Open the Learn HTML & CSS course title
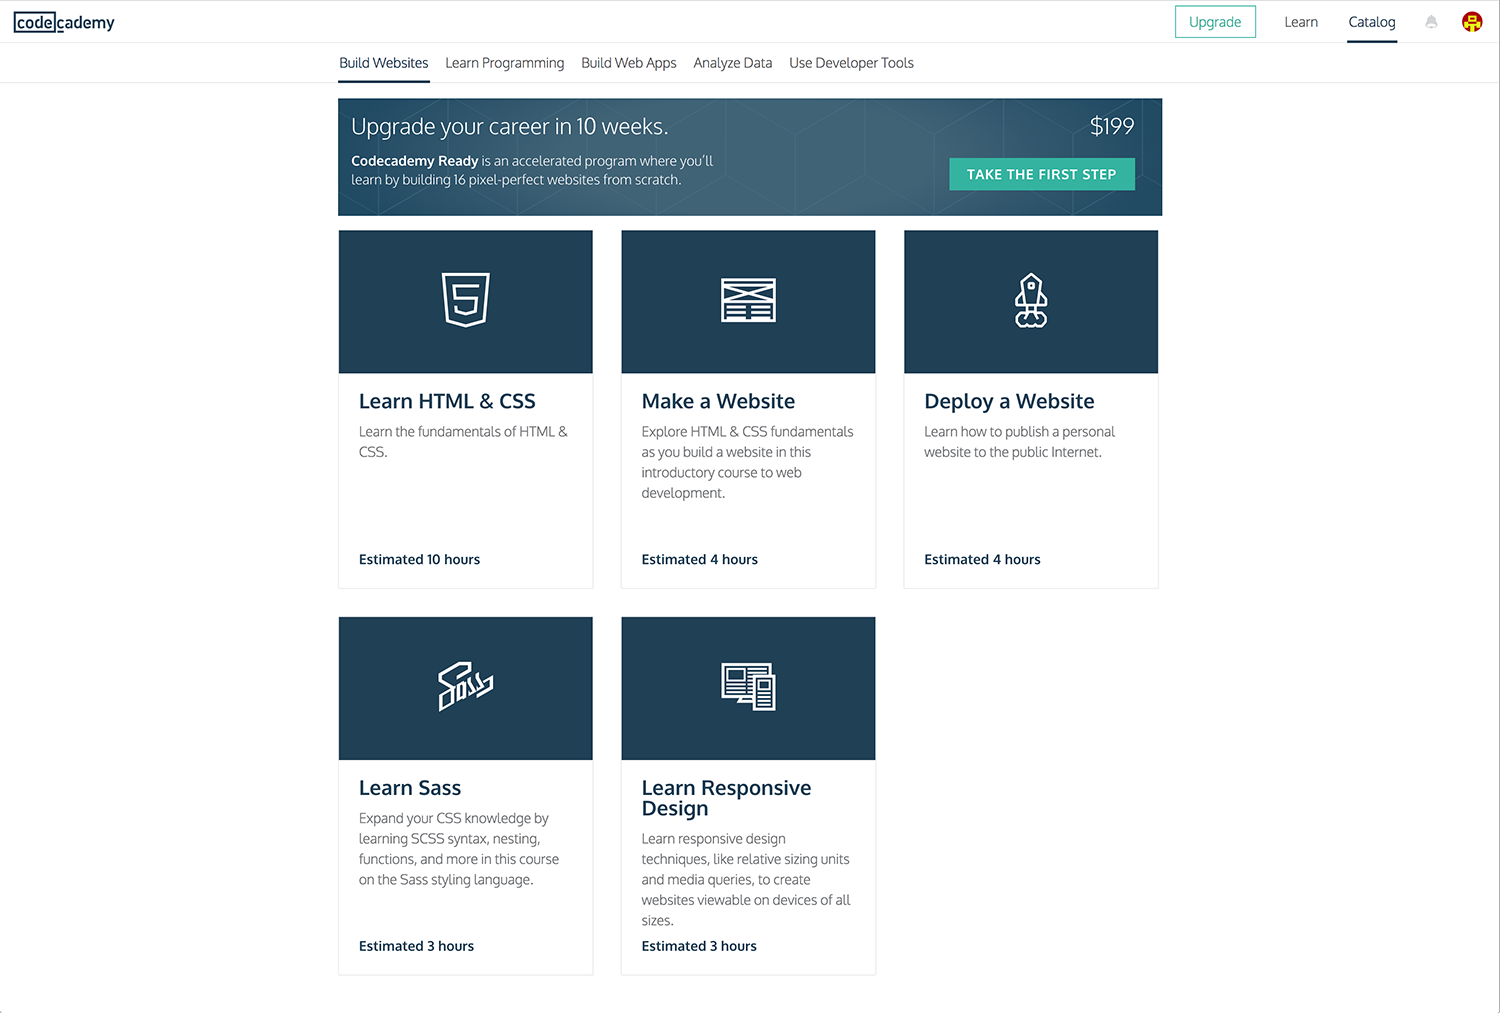 (447, 401)
